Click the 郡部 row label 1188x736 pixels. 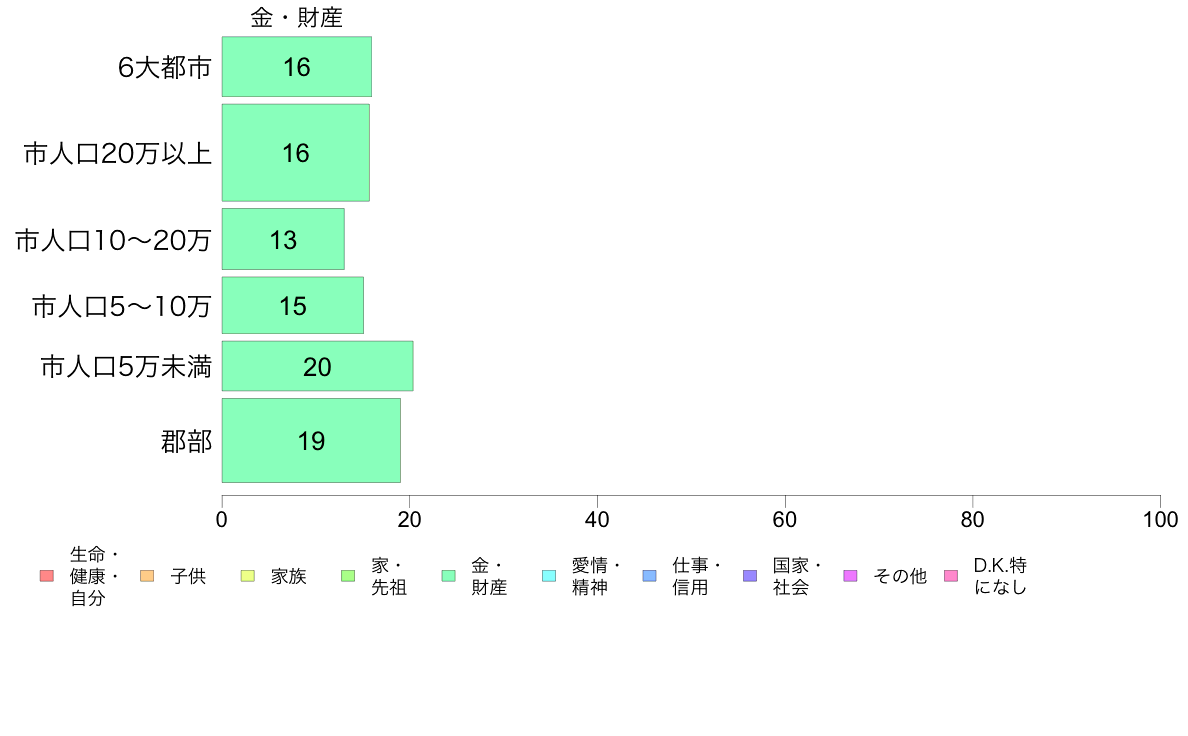186,441
